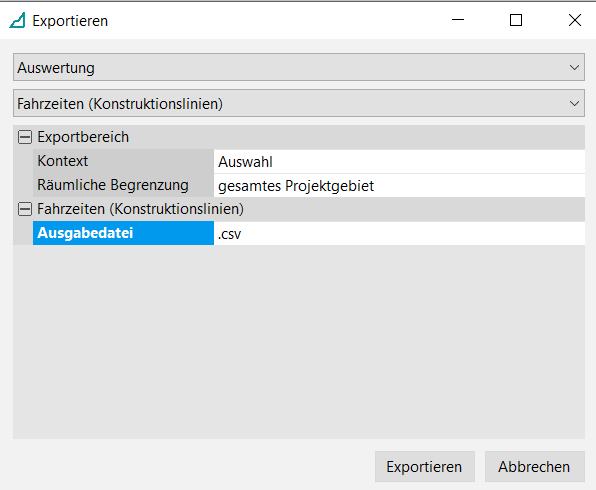Select the Ausgabedatei property label

(x=123, y=233)
